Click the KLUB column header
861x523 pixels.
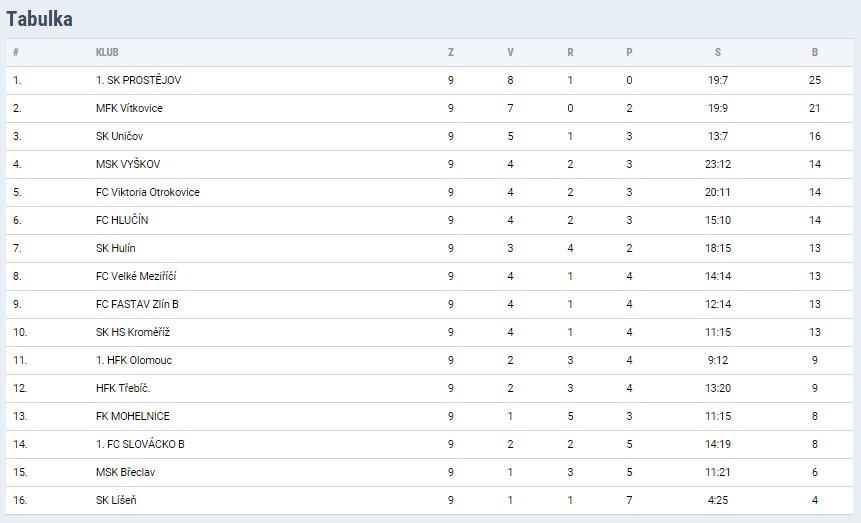(107, 53)
